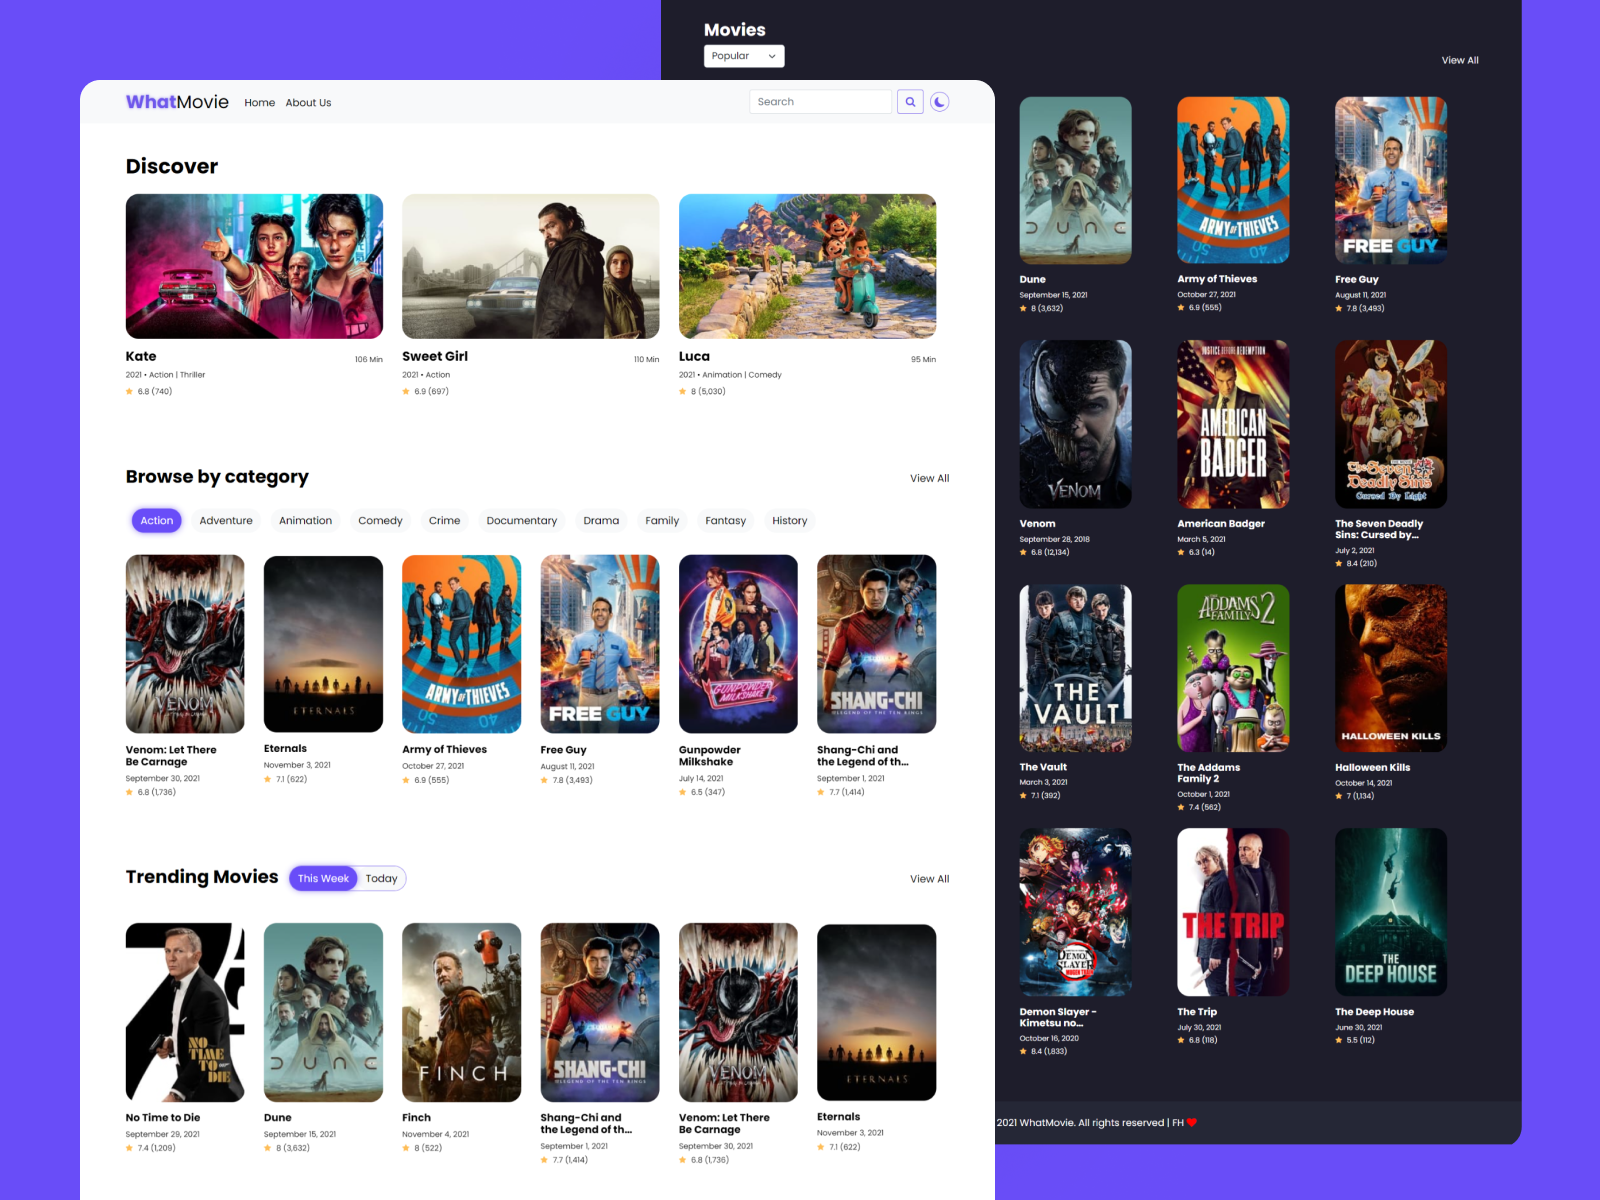Open the Home nav link
This screenshot has height=1200, width=1600.
click(x=260, y=103)
